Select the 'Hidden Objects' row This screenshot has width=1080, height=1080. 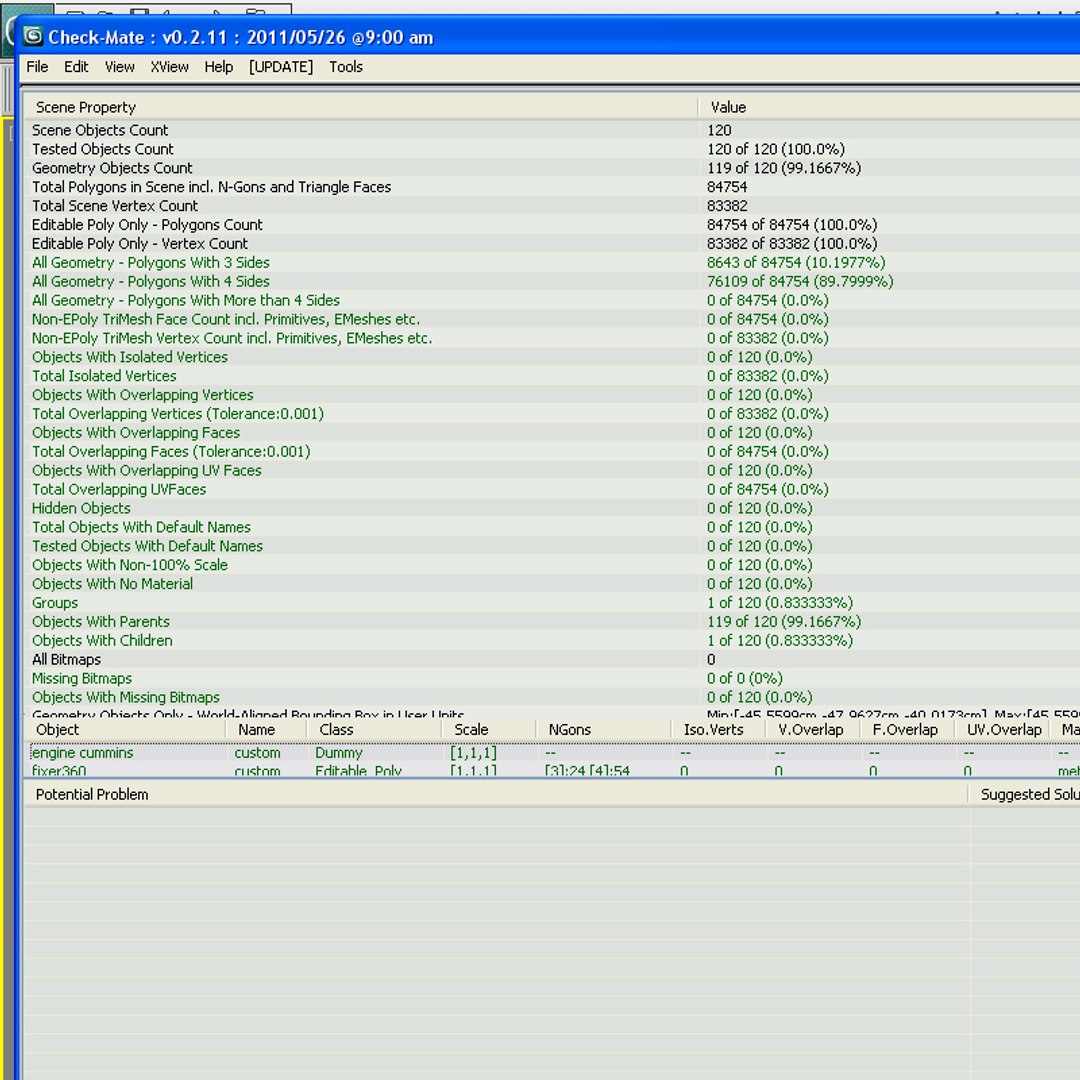[552, 508]
